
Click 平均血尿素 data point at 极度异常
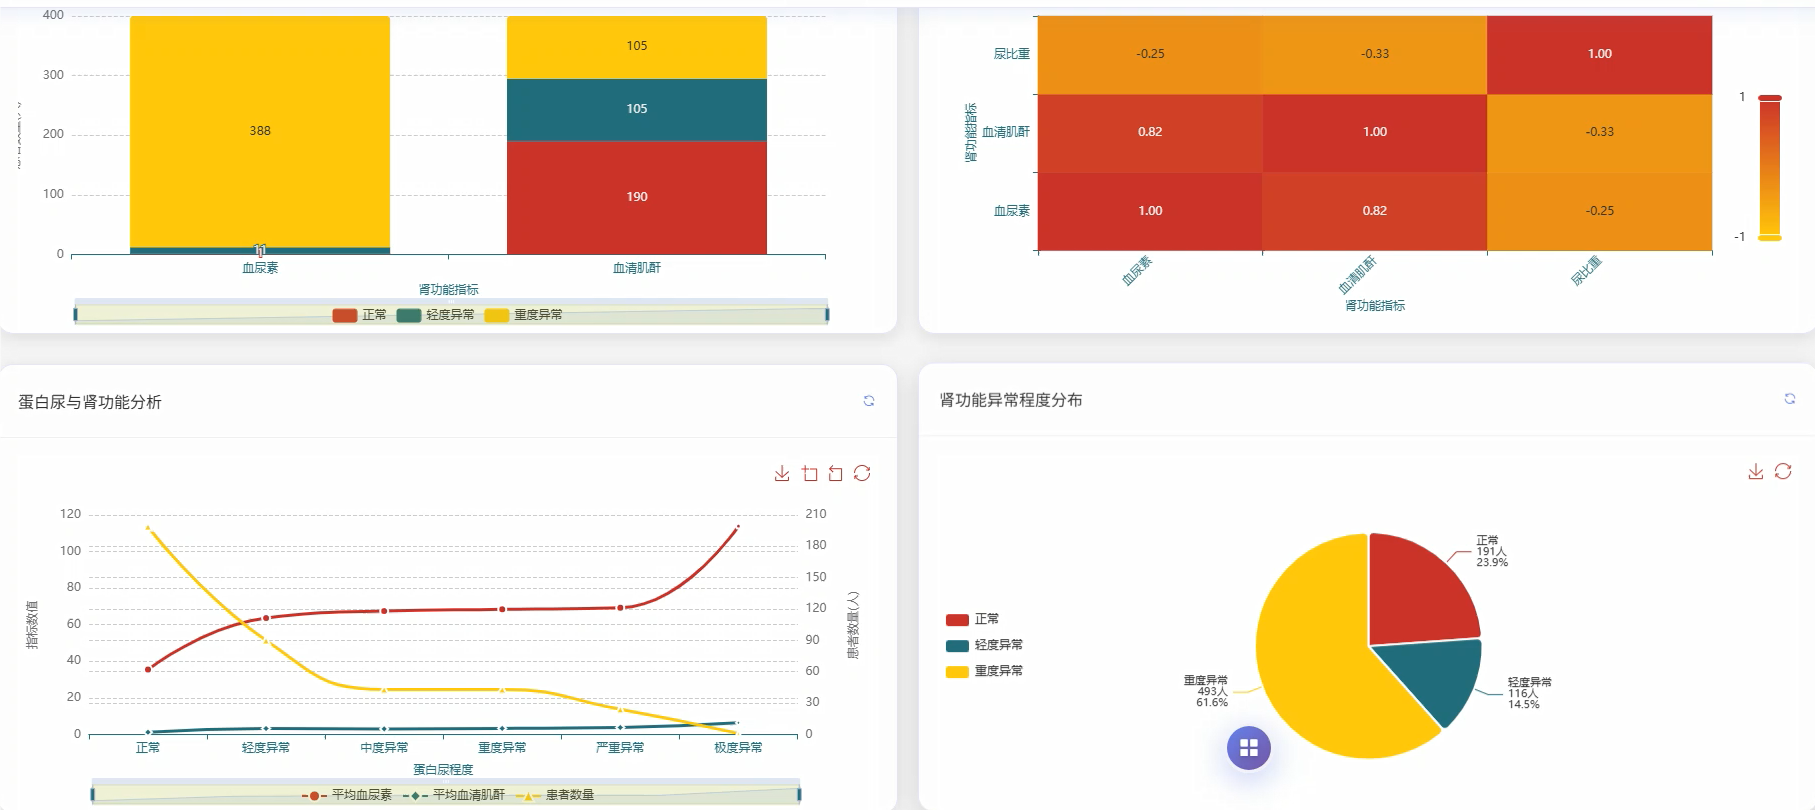tap(738, 527)
